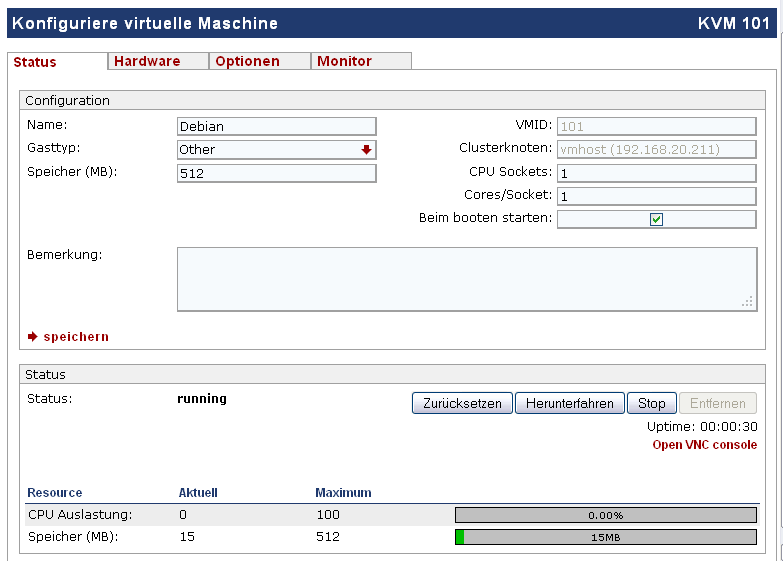783x561 pixels.
Task: Click the Cores/Socket input field
Action: pyautogui.click(x=657, y=196)
